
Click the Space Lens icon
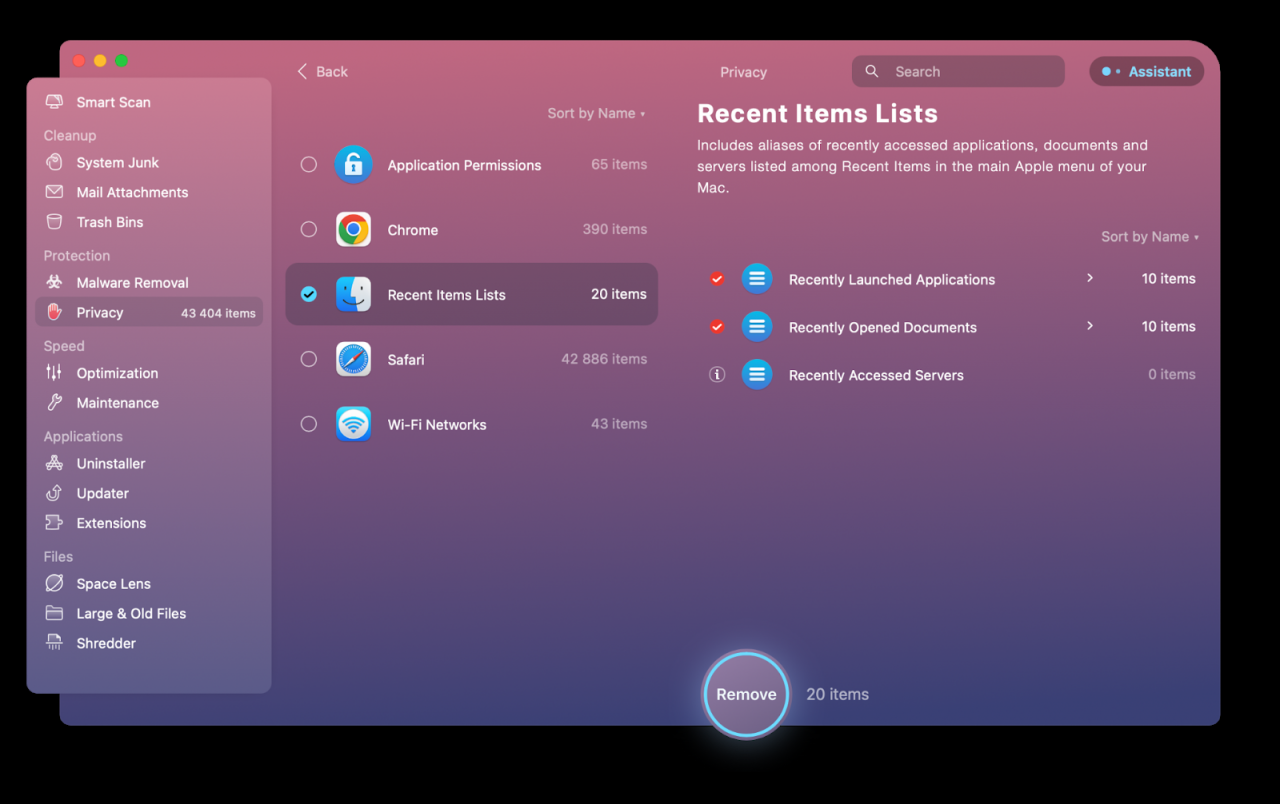coord(55,583)
